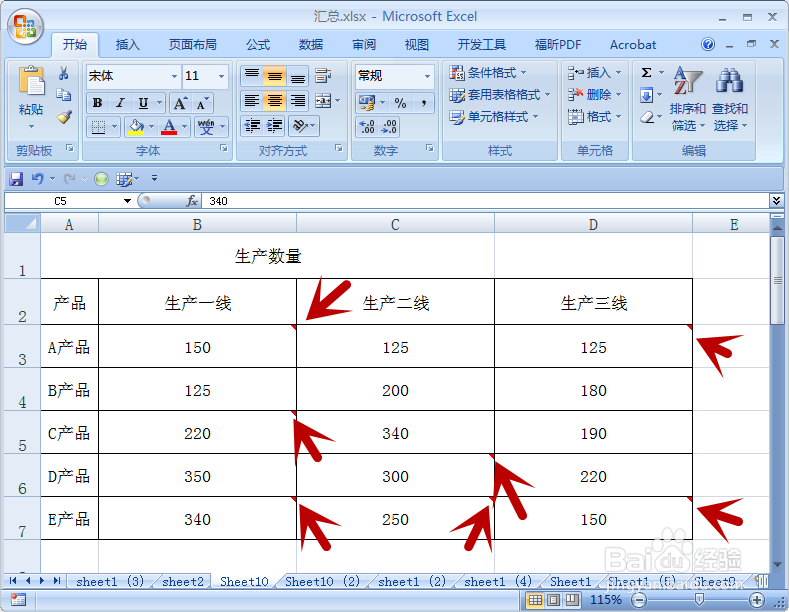Open Cell Styles dropdown
Image resolution: width=789 pixels, height=612 pixels.
[493, 117]
